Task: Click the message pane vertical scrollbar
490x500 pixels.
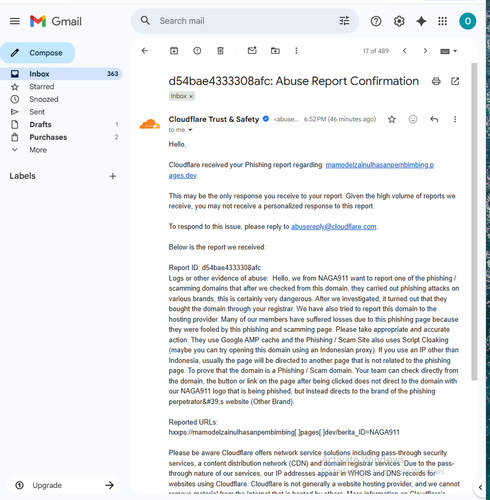Action: point(474,221)
